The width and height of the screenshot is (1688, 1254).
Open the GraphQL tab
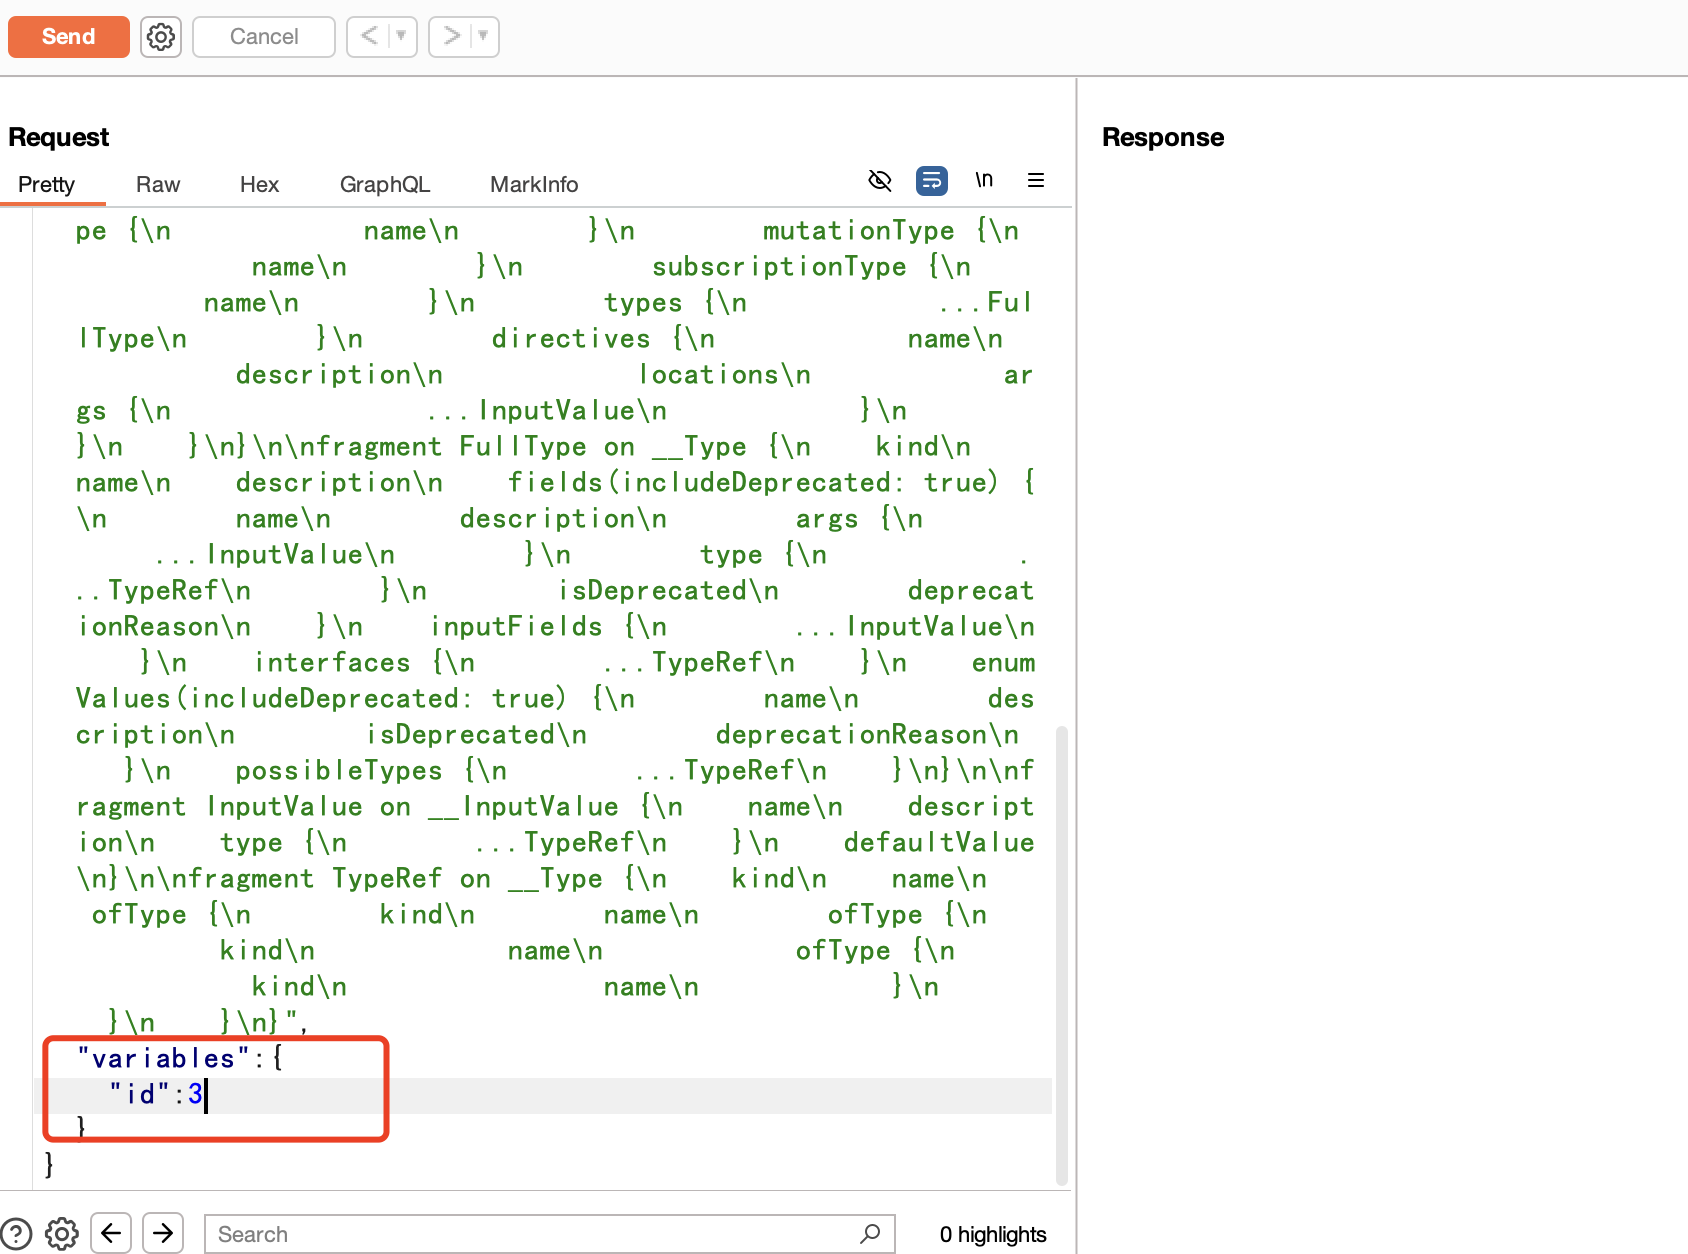[384, 184]
